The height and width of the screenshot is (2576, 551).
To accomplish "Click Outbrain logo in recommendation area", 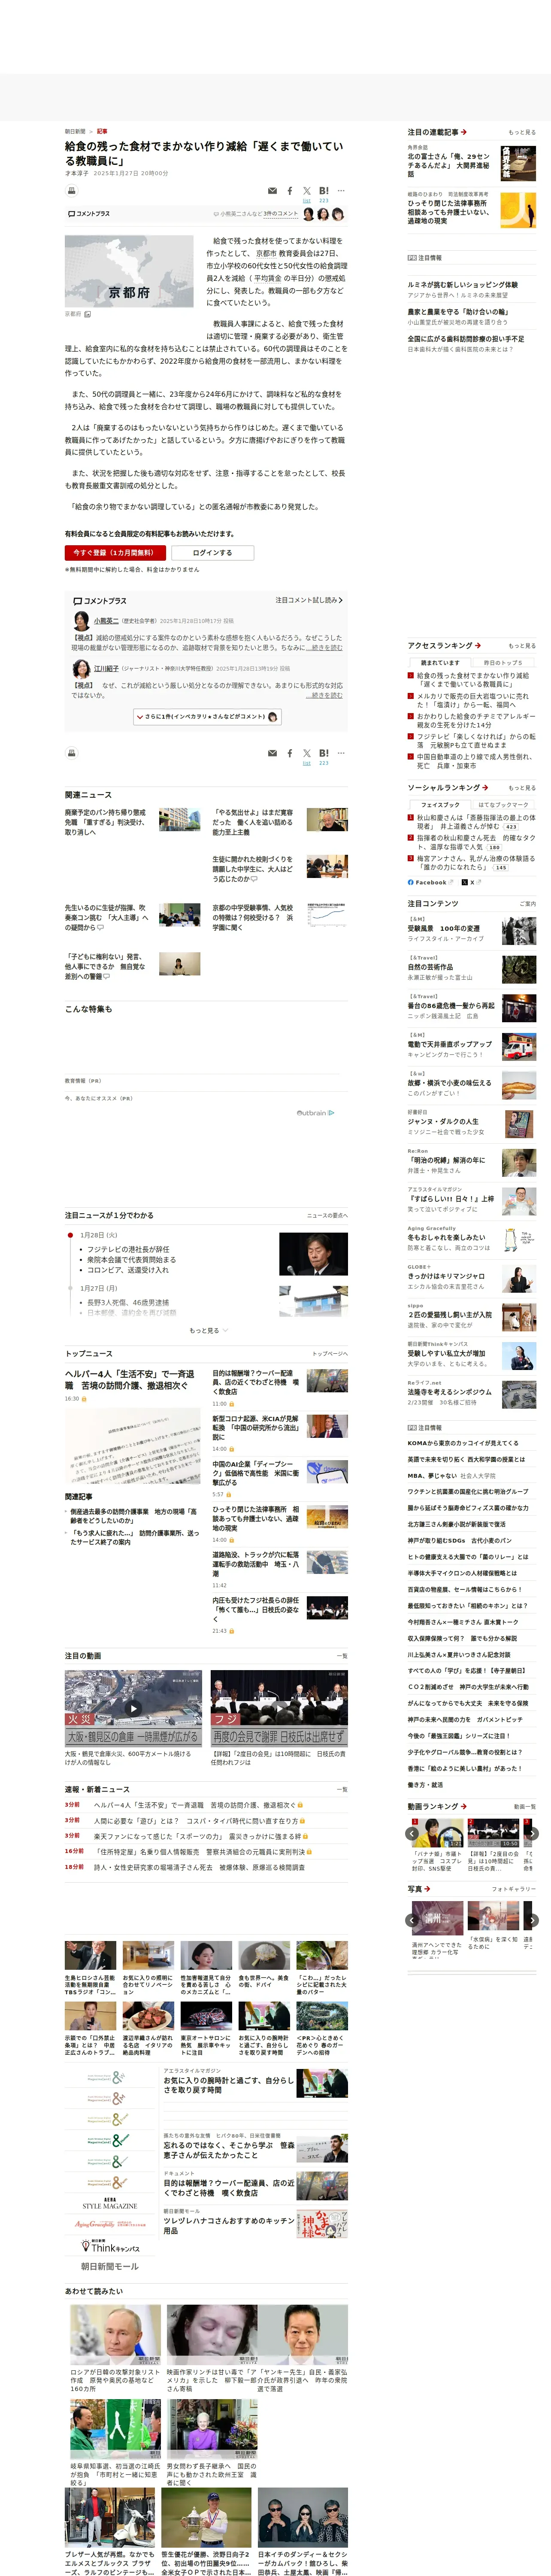I will tap(315, 1113).
